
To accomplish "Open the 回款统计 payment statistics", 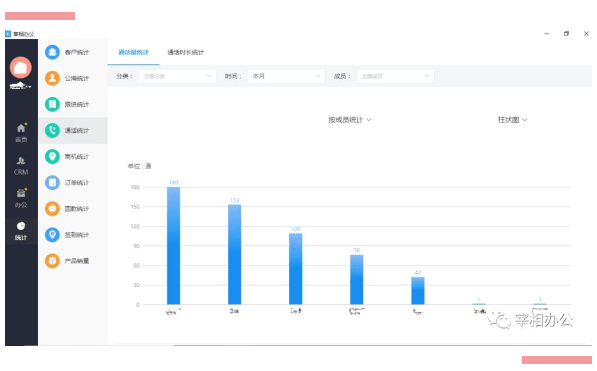I will 73,209.
